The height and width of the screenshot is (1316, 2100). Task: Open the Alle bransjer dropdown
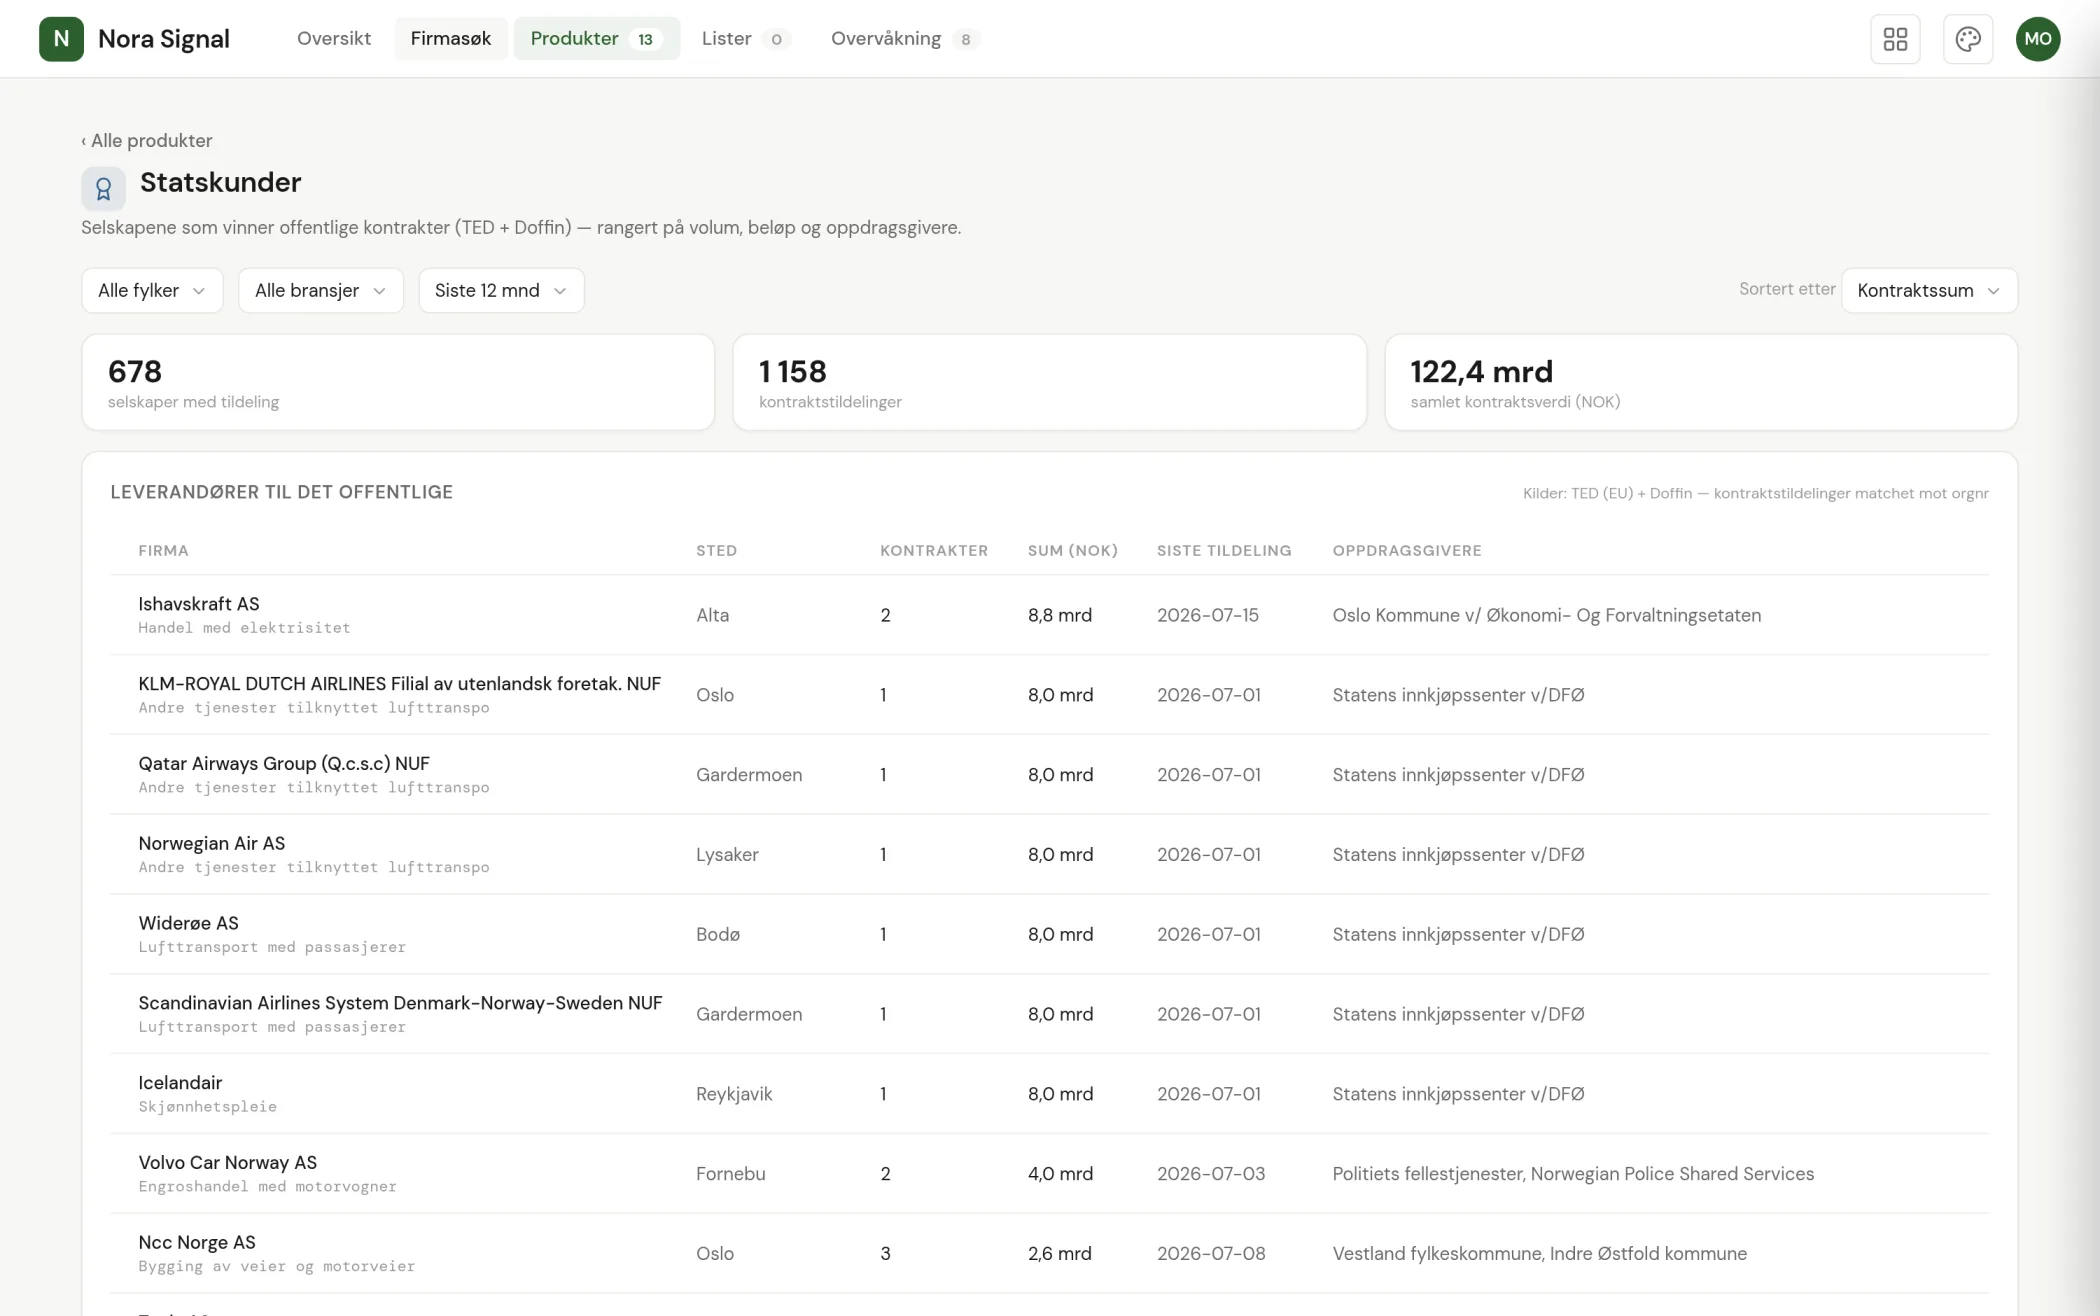(x=321, y=290)
